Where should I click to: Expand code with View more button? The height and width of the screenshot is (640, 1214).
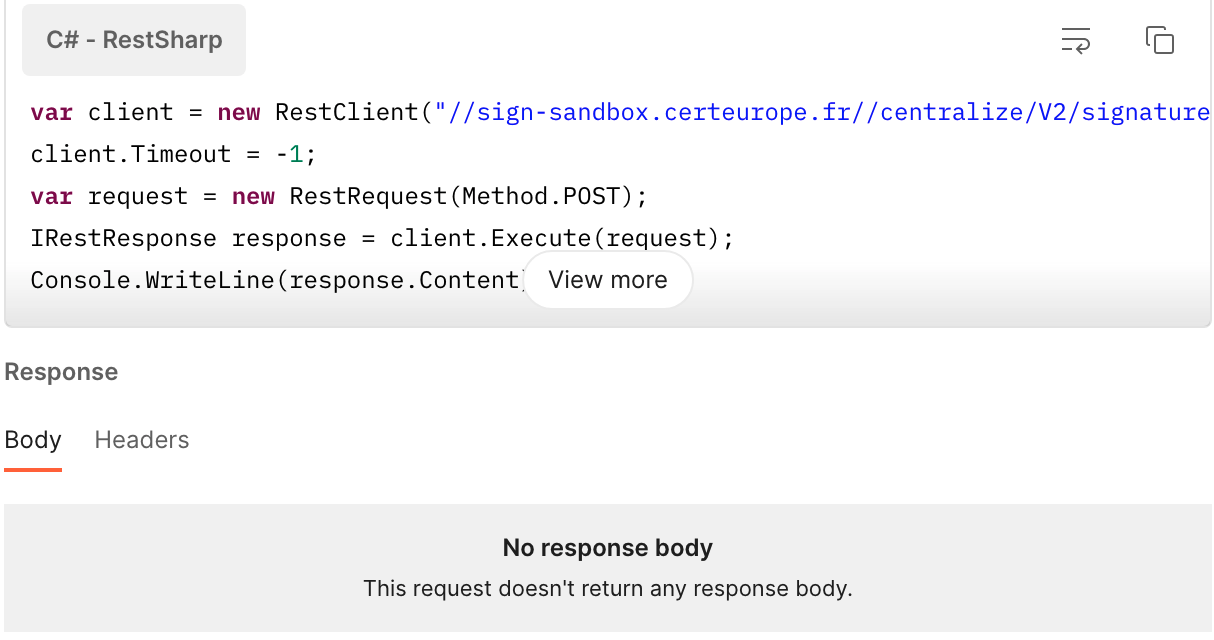[608, 280]
